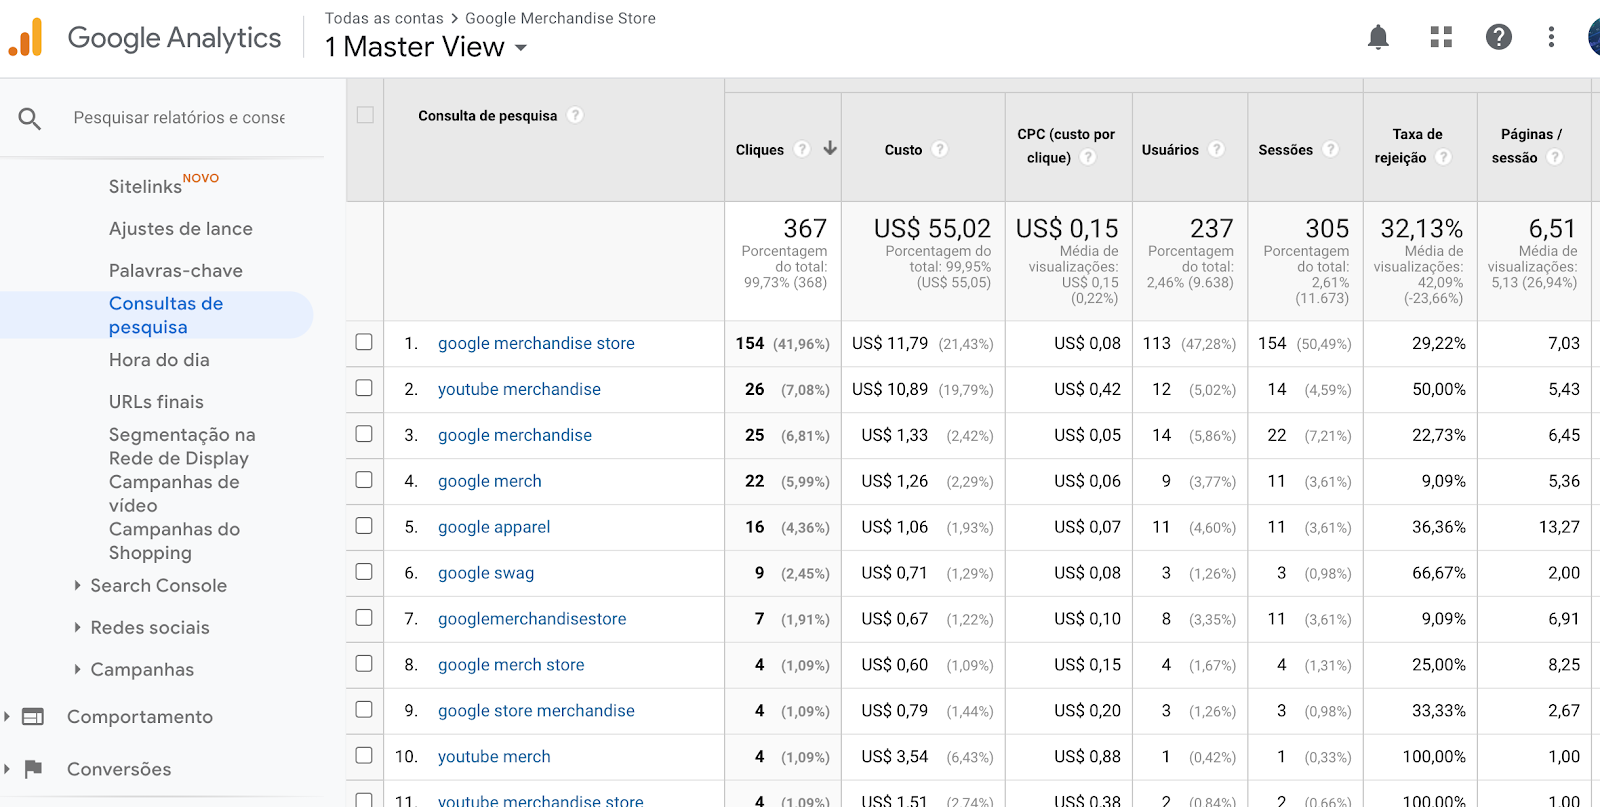
Task: Click help icon next to Taxa de rejeição
Action: pos(1443,157)
